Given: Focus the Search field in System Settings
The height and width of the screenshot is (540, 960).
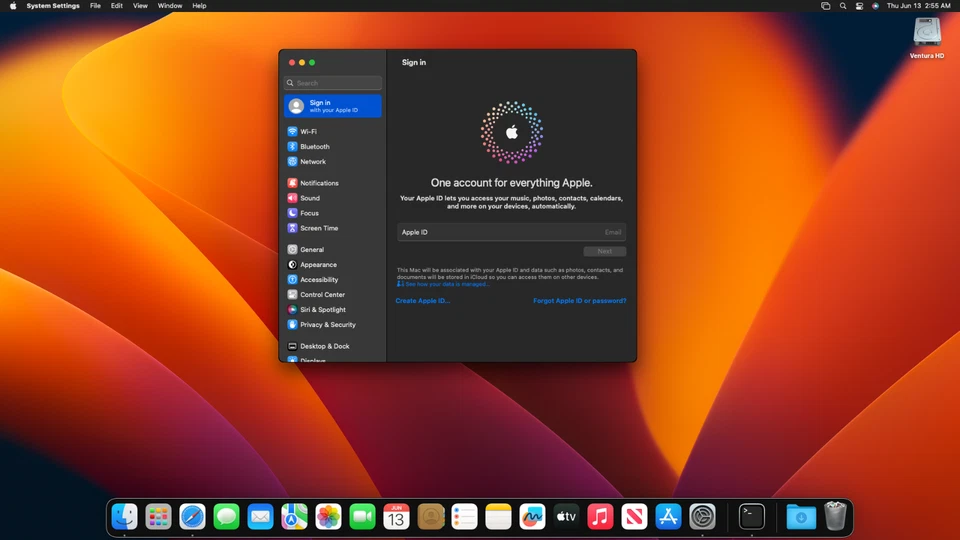Looking at the screenshot, I should pyautogui.click(x=332, y=83).
